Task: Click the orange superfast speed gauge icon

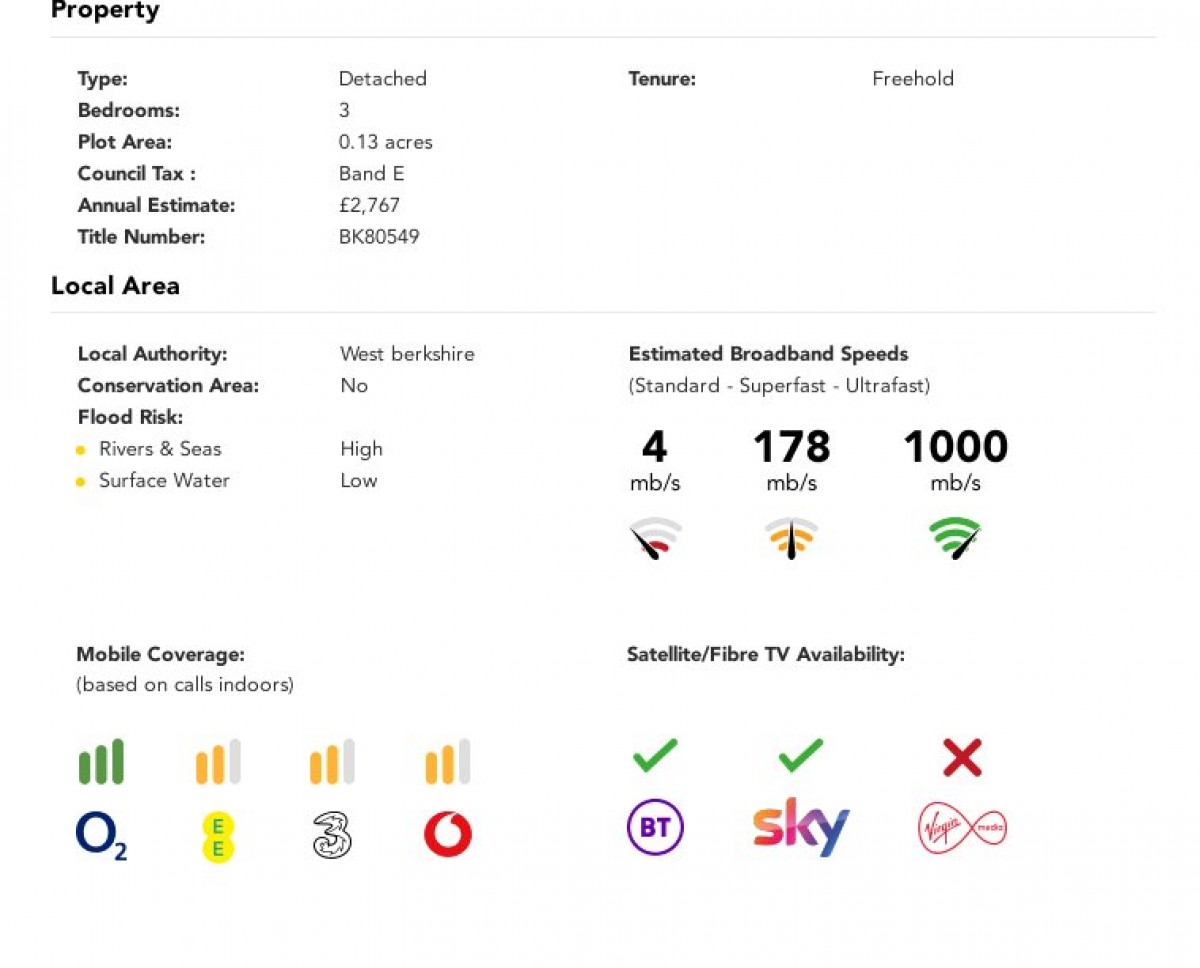Action: 791,538
